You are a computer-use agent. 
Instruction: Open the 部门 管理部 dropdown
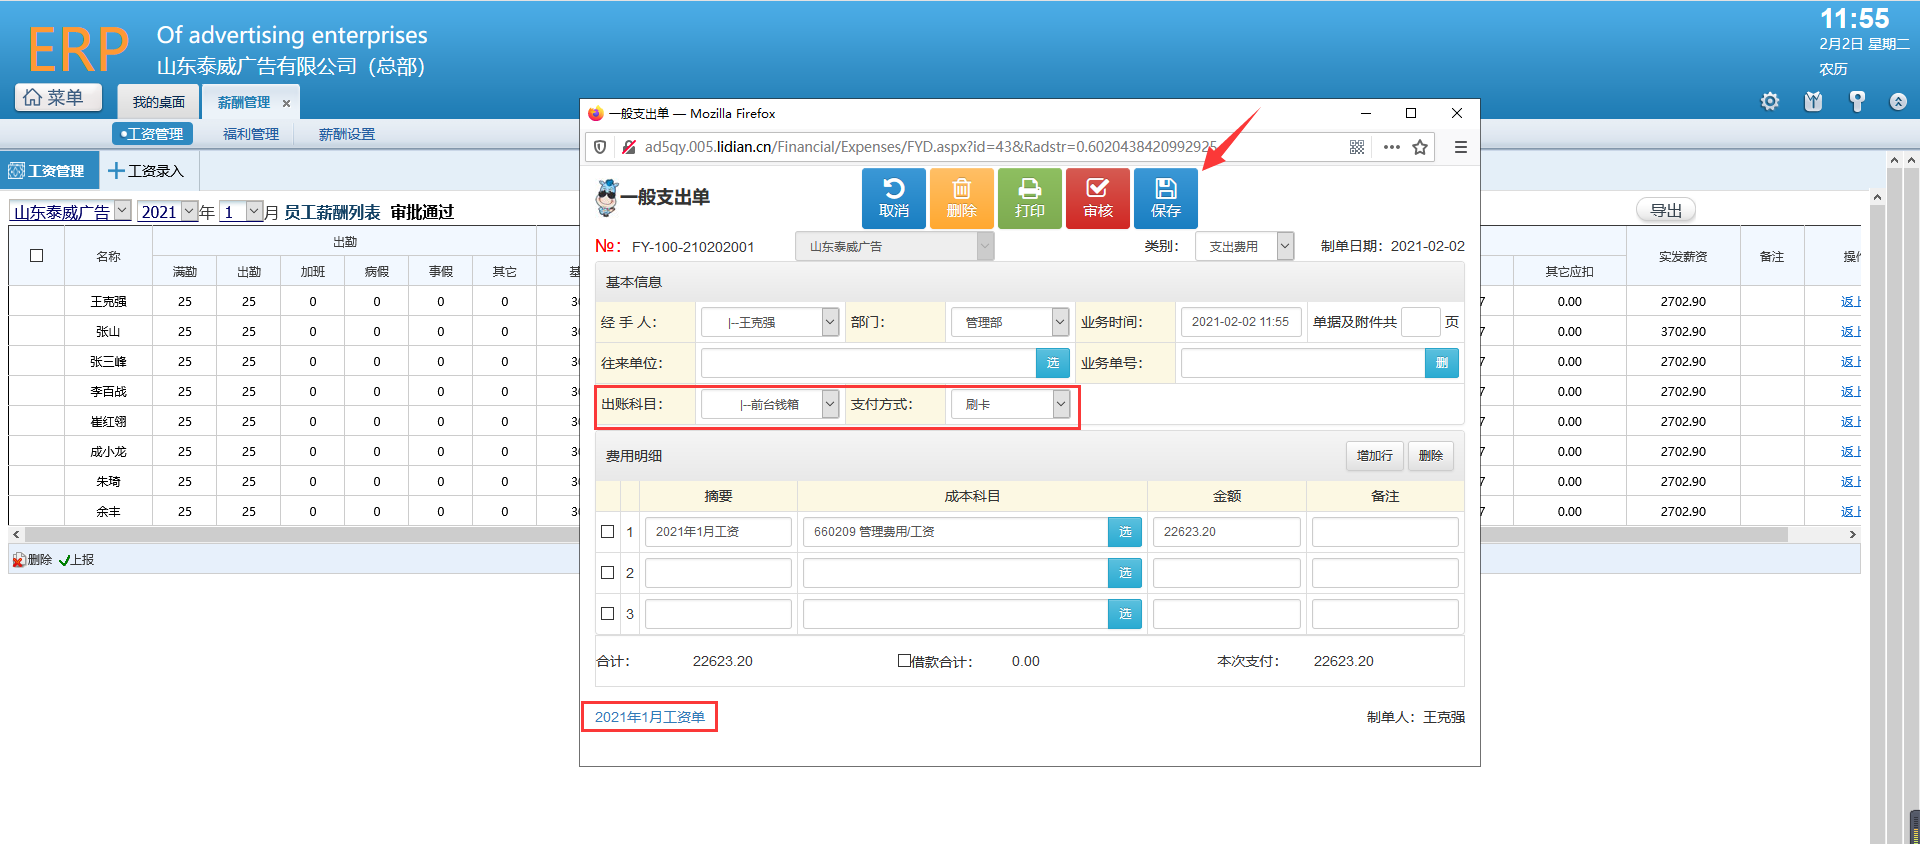point(1010,322)
